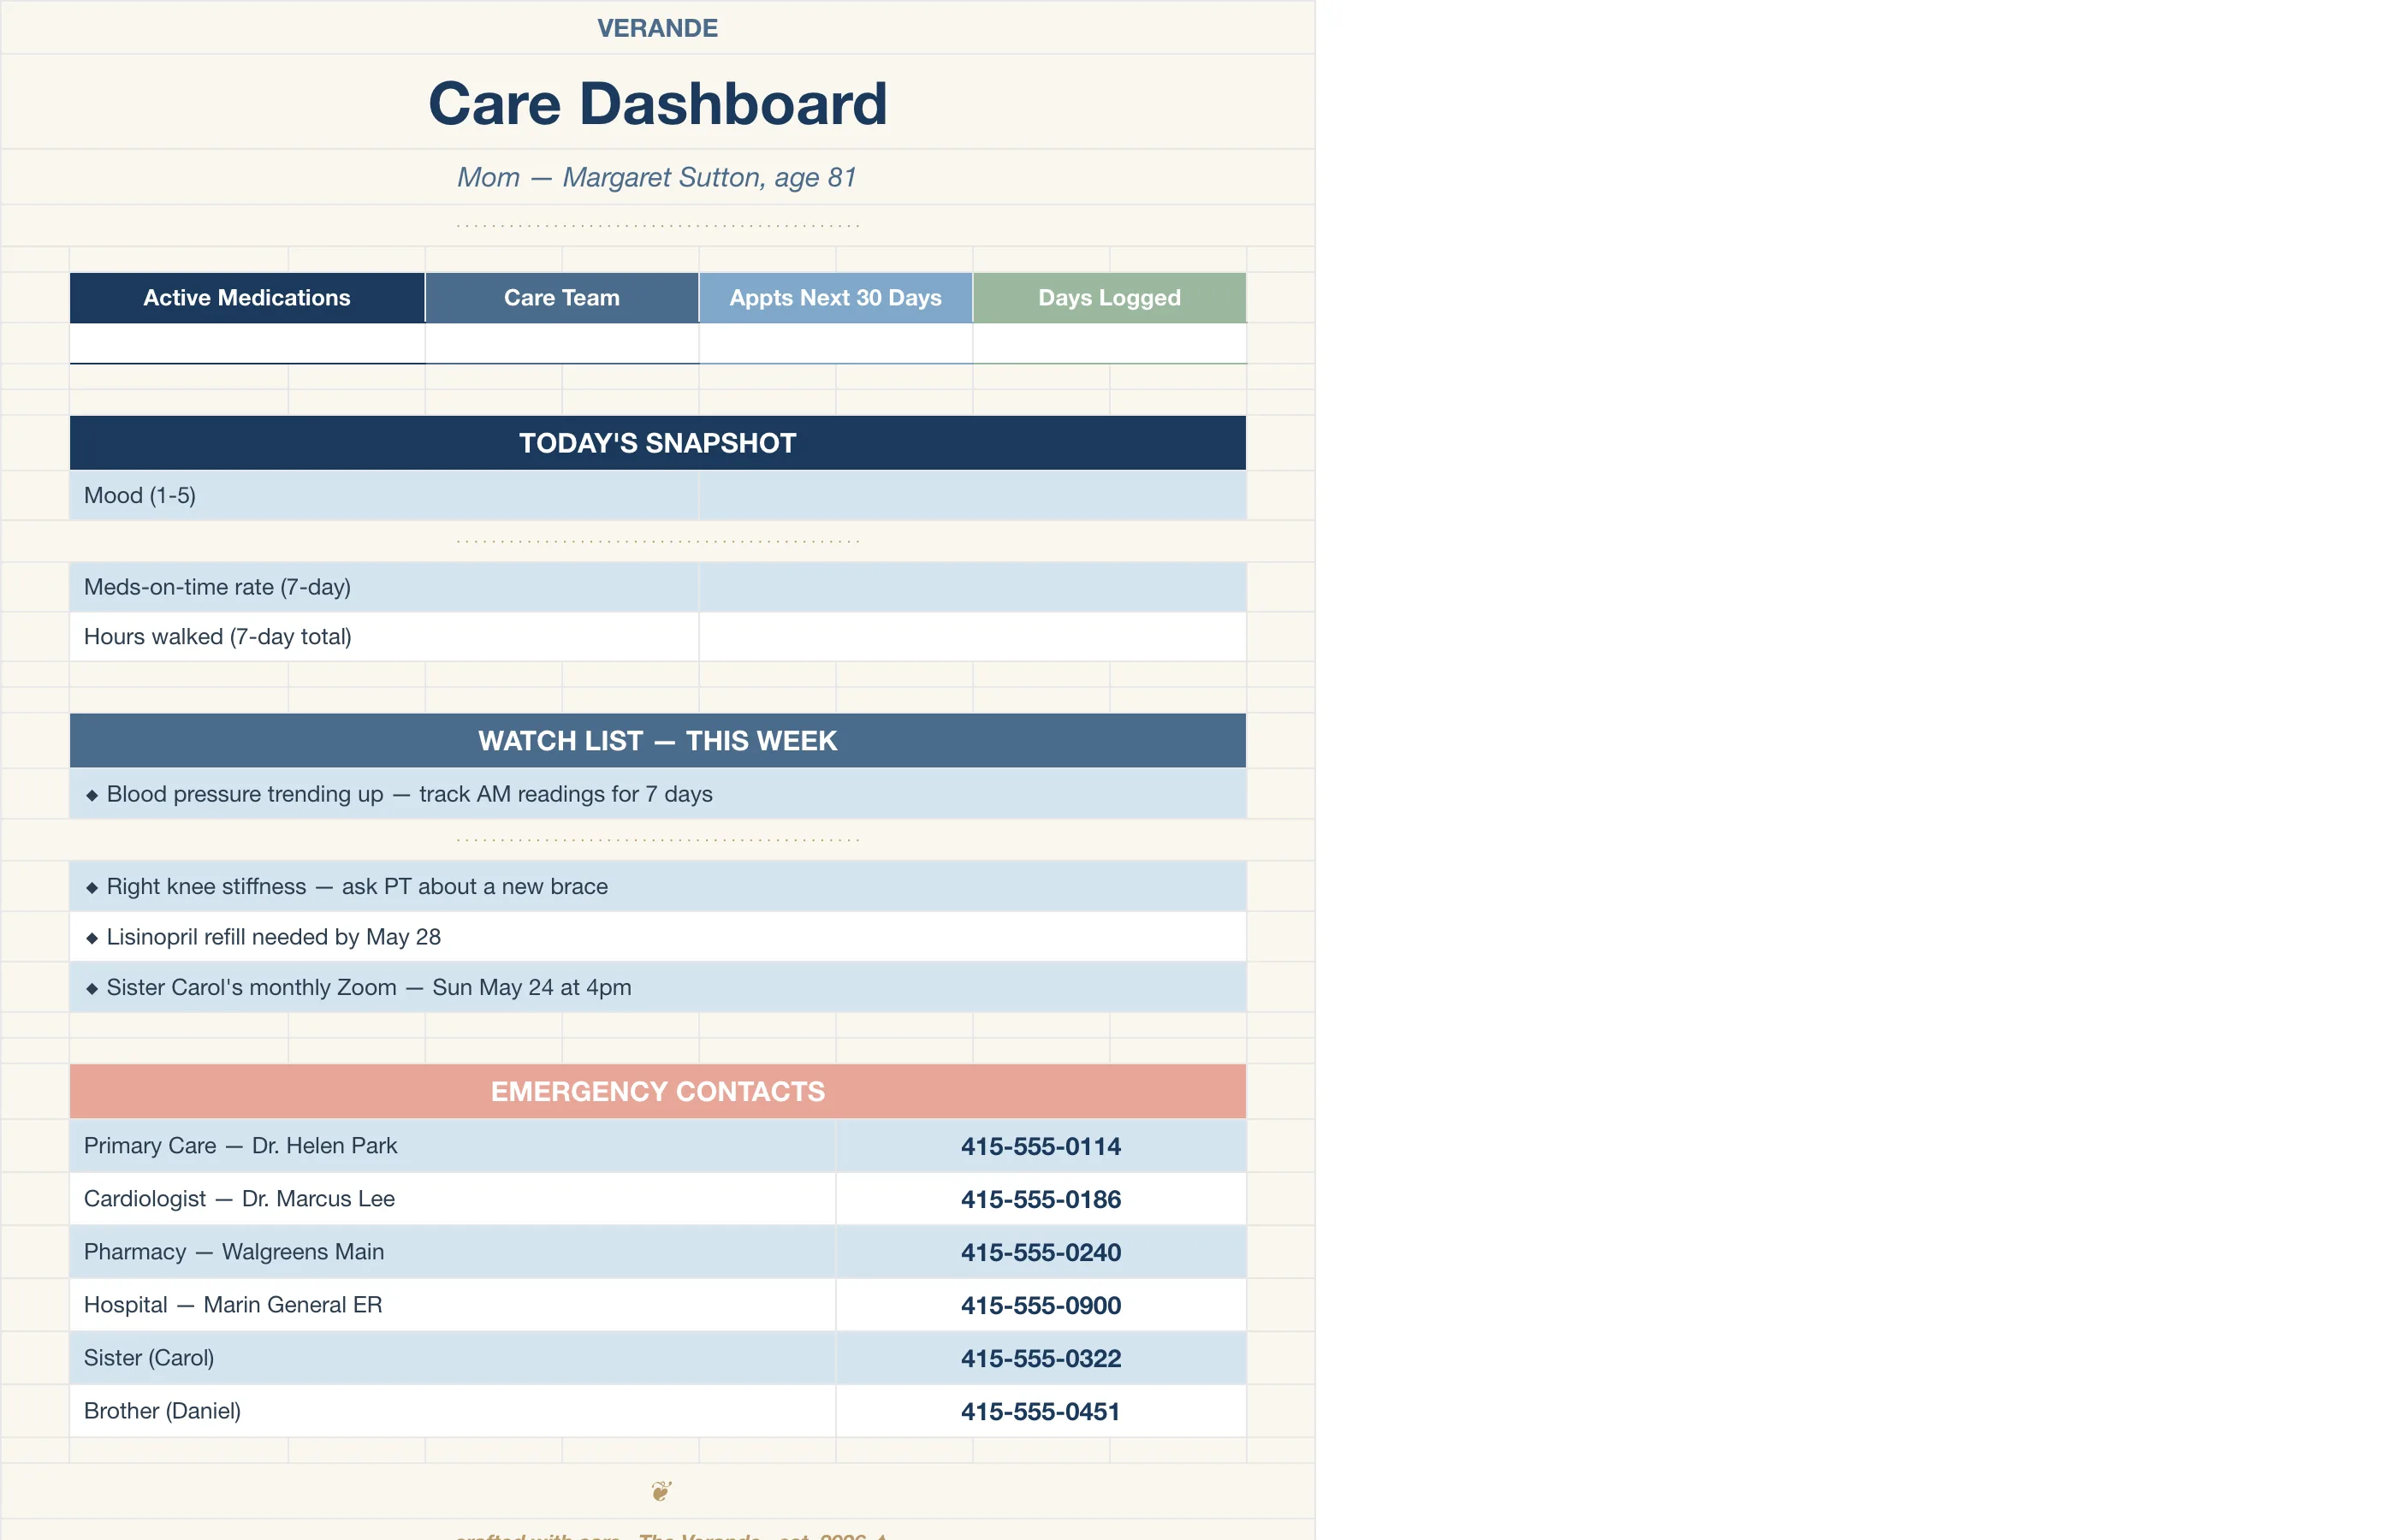Click phone number 415-555-0900
The width and height of the screenshot is (2396, 1540).
coord(1041,1305)
